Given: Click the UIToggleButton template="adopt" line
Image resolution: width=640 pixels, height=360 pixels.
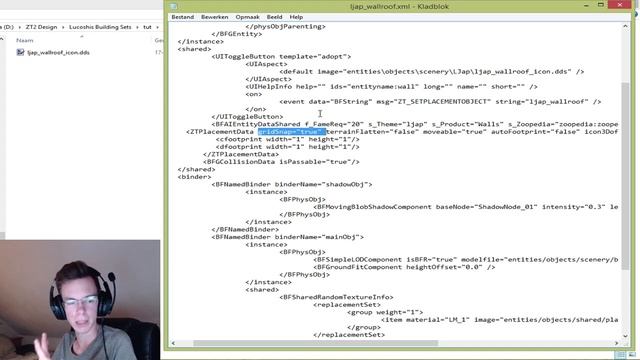Looking at the screenshot, I should click(x=281, y=57).
